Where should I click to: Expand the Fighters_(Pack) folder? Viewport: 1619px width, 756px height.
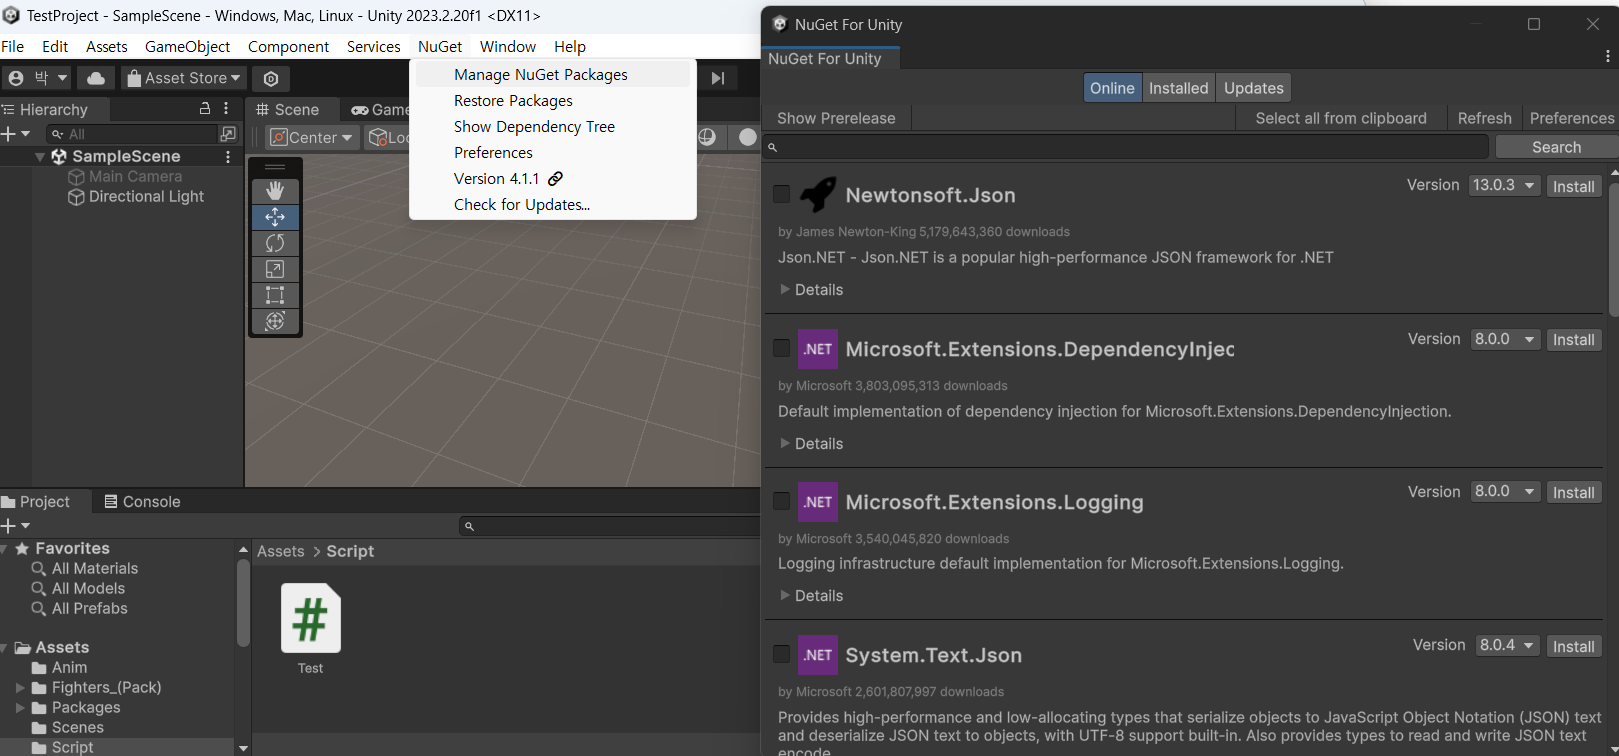tap(19, 688)
